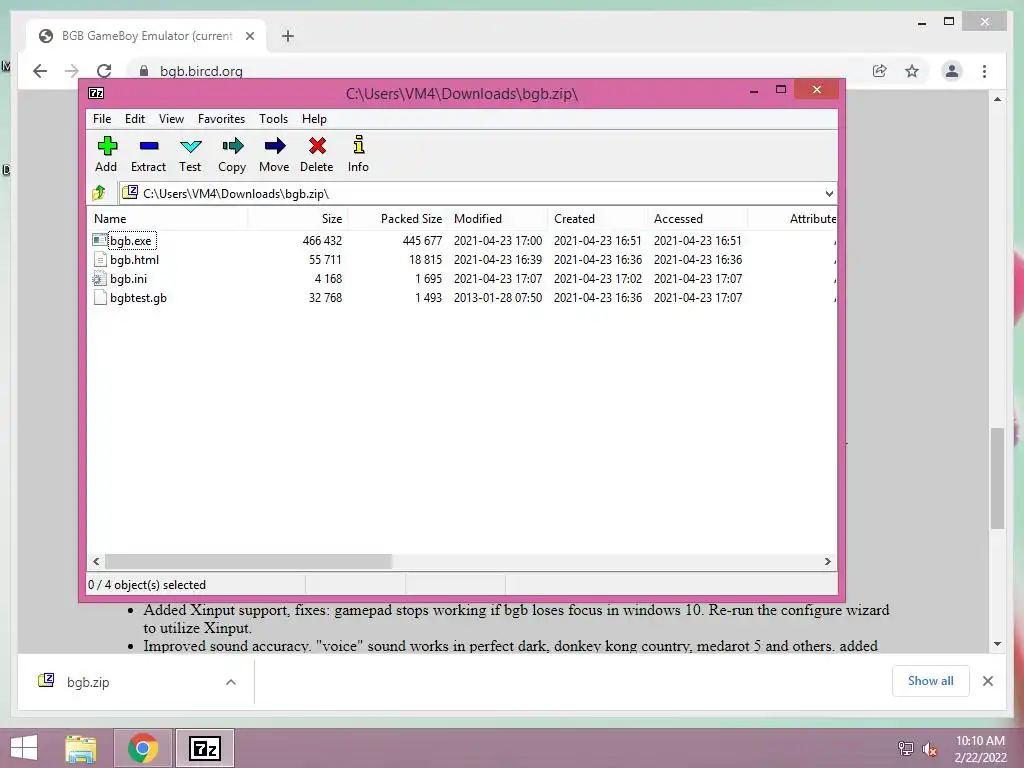Click packed size value 18 815

click(425, 259)
